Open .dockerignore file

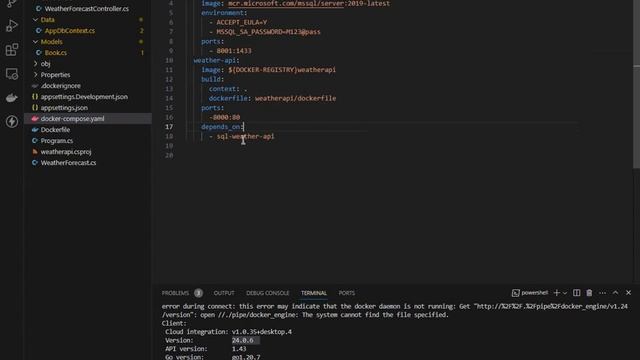60,86
